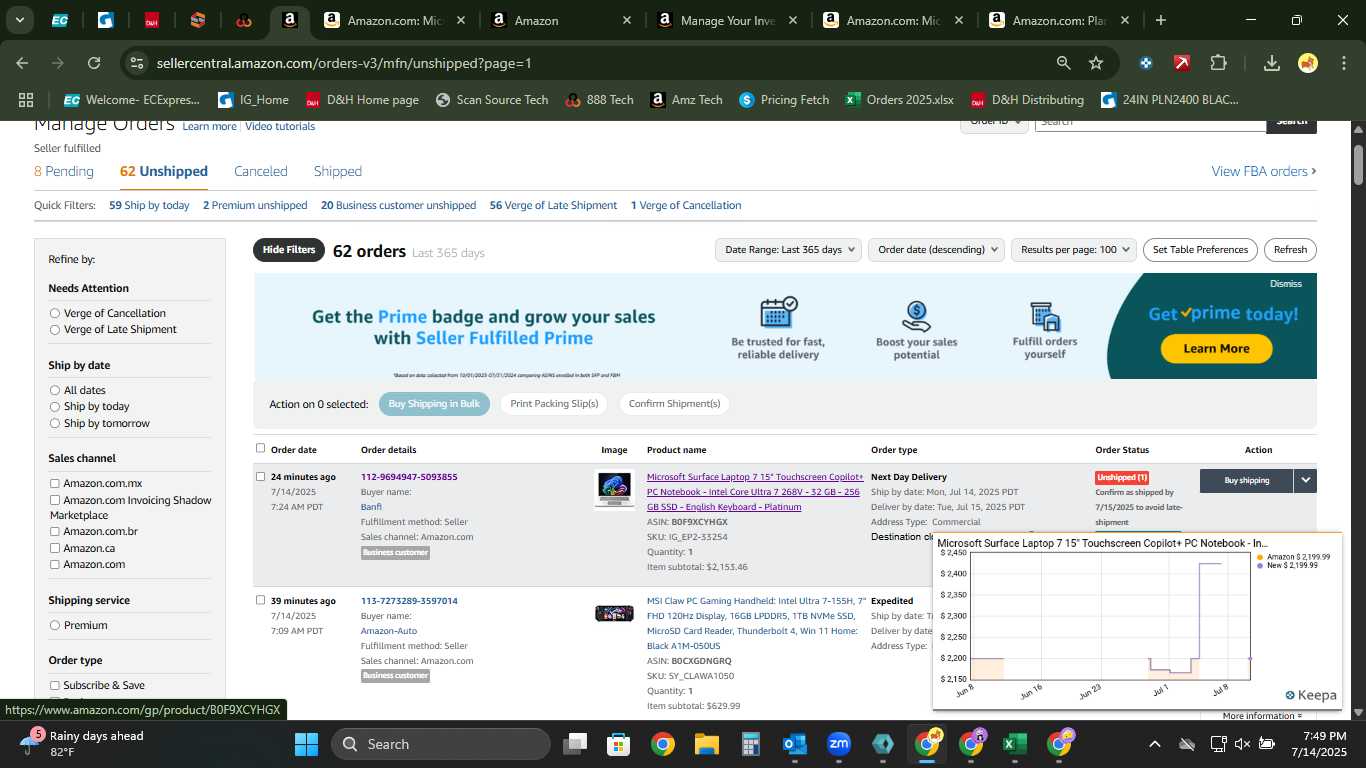Open 888 Tech bookmark

tap(599, 100)
